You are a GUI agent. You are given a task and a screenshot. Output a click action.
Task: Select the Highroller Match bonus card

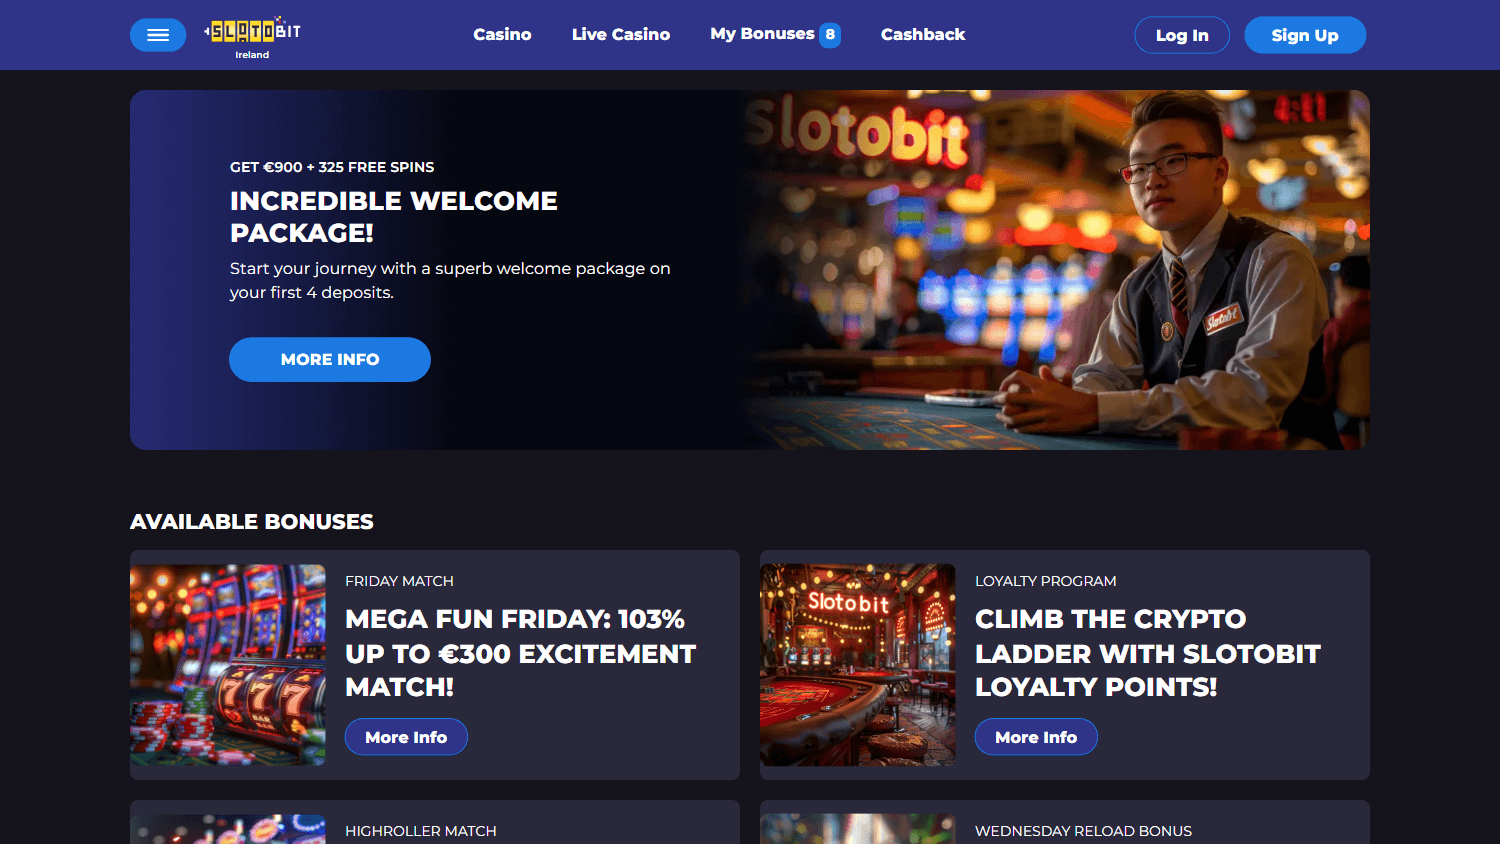(435, 822)
